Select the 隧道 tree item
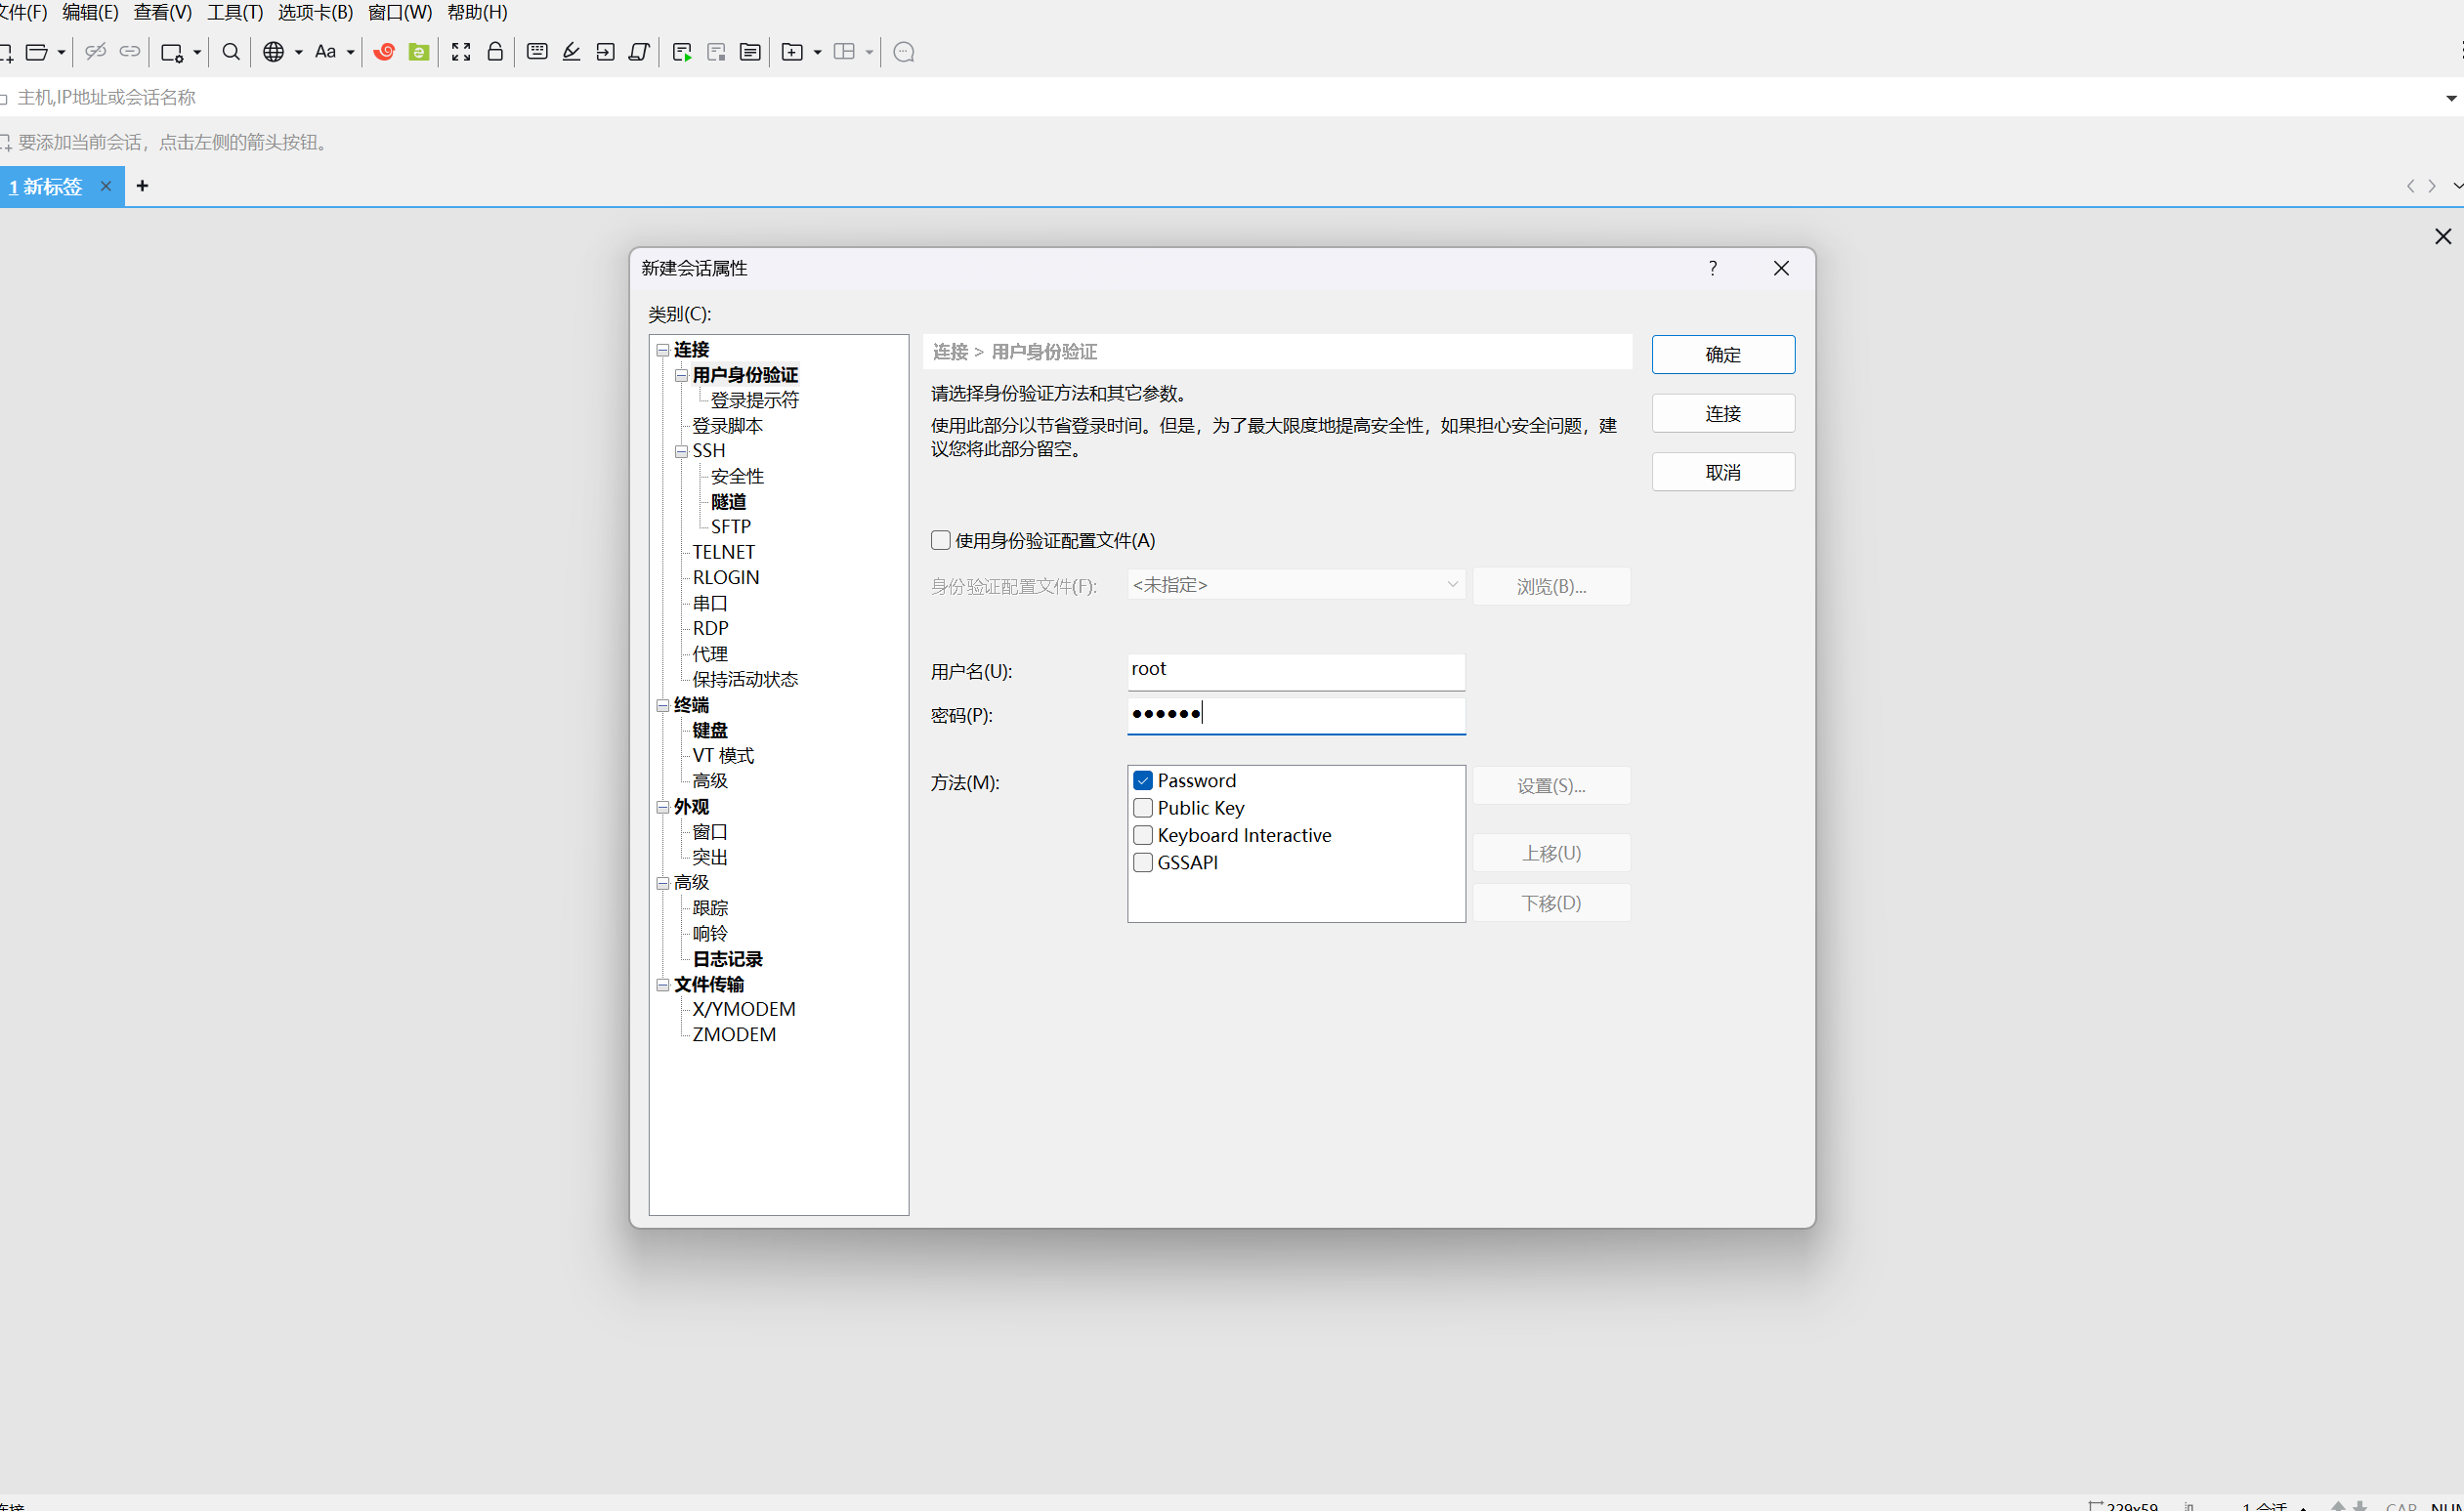This screenshot has width=2464, height=1511. pos(728,502)
